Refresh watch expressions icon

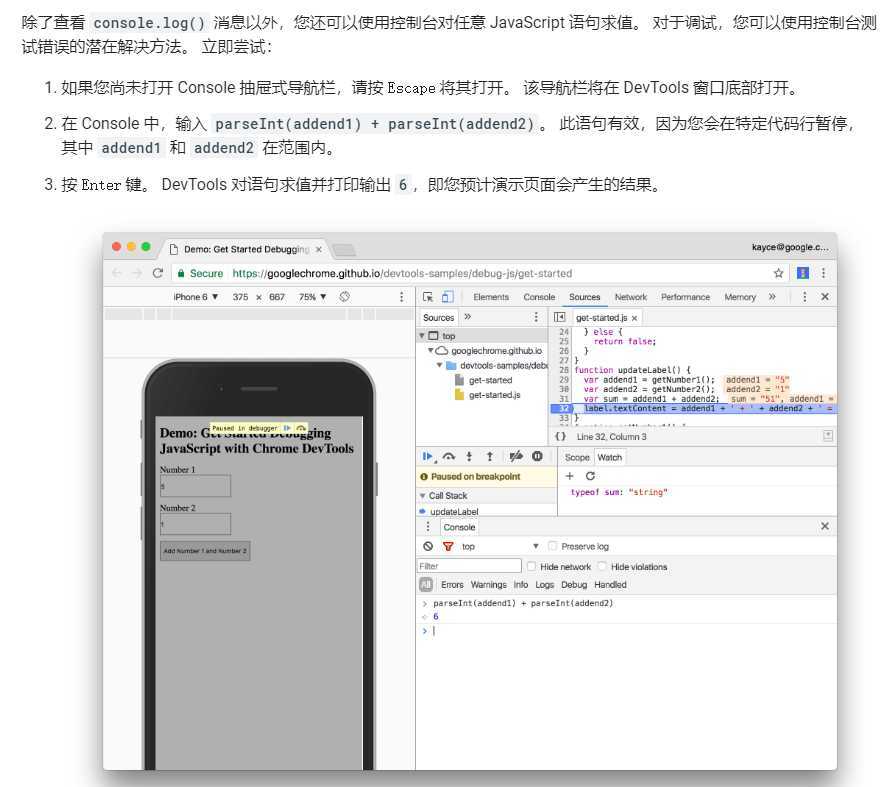[590, 476]
